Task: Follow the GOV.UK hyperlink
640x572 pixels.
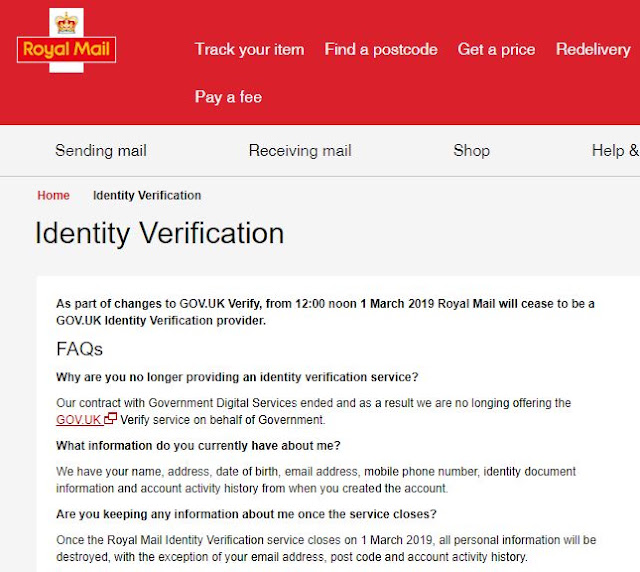Action: 79,420
